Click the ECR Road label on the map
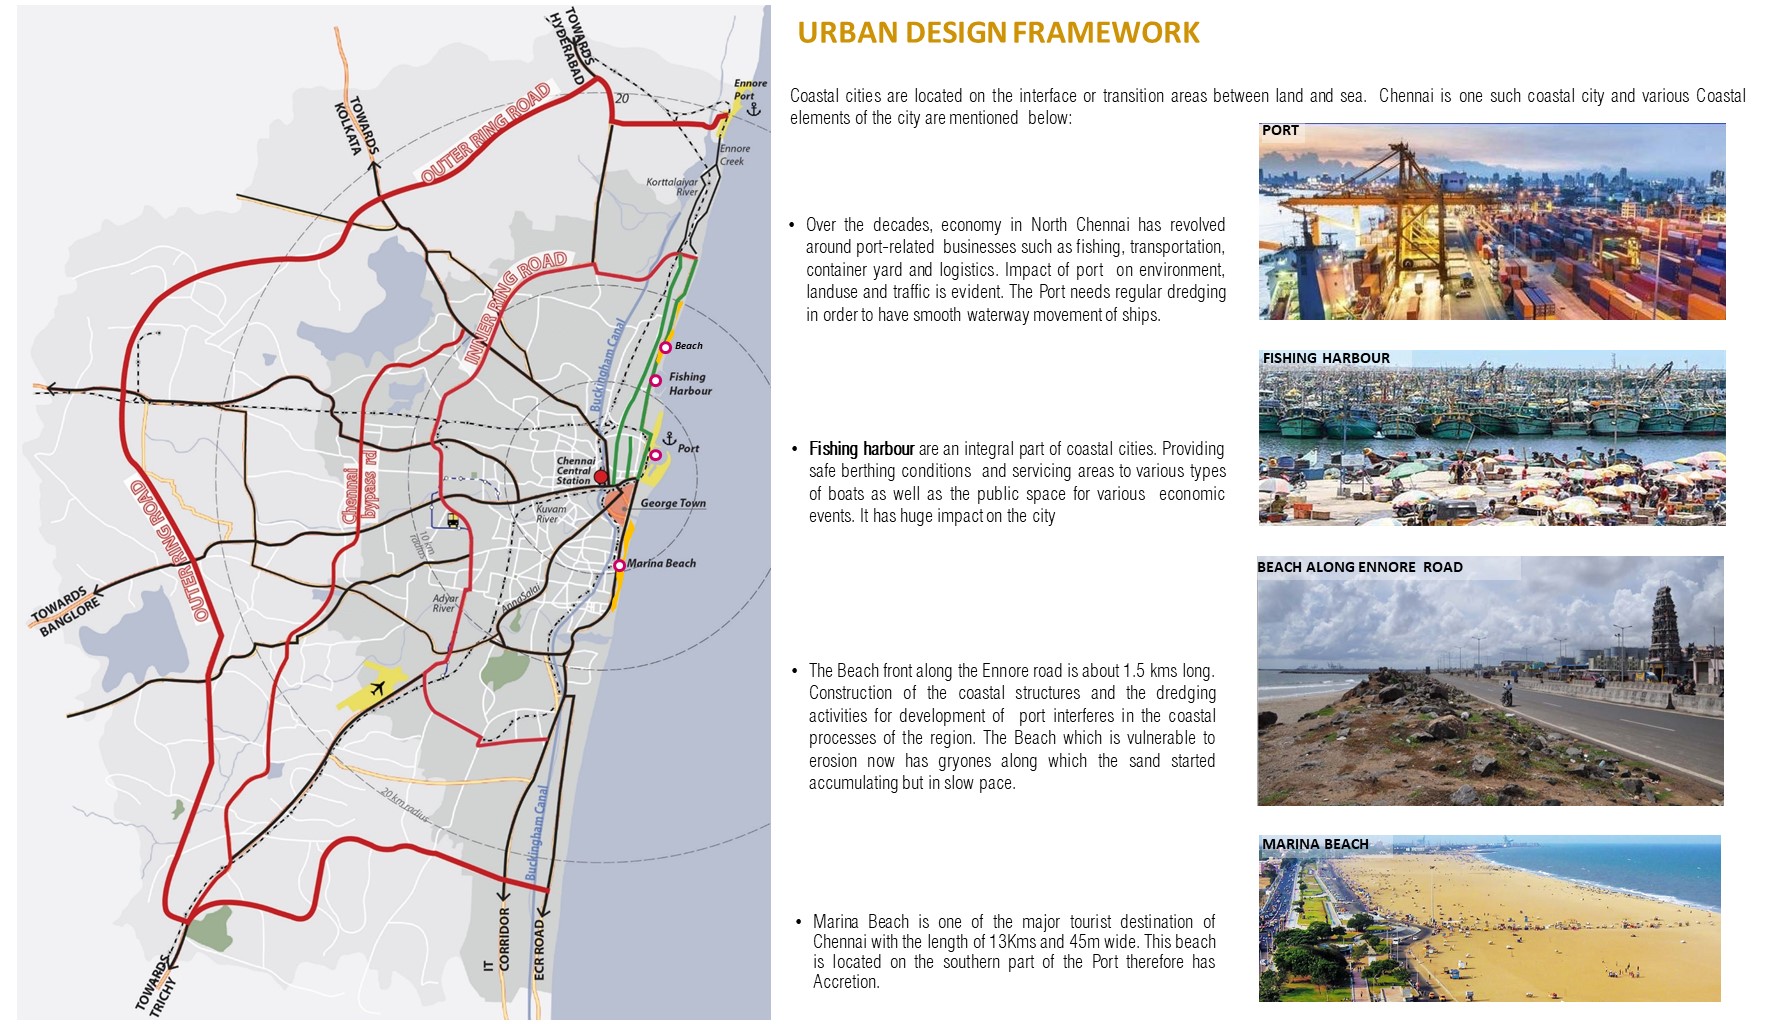Screen dimensions: 1792x1024 pyautogui.click(x=540, y=950)
